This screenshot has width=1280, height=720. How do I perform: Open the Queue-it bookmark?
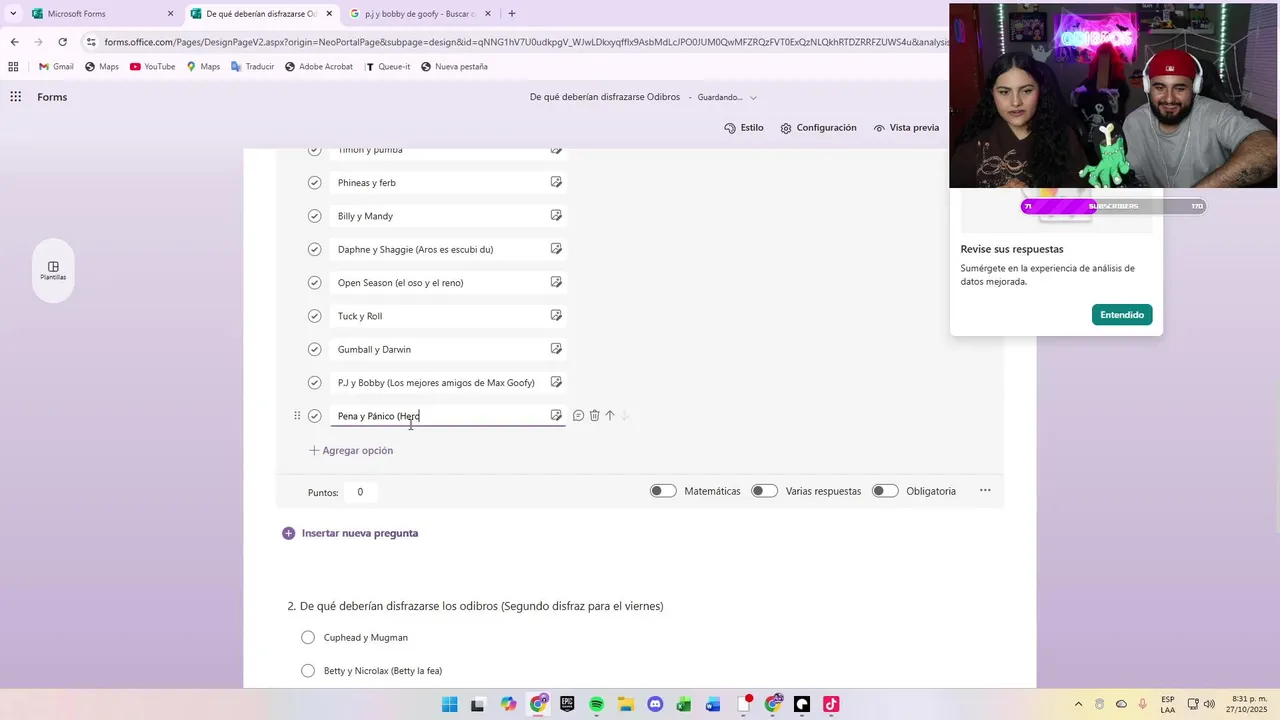pyautogui.click(x=387, y=67)
